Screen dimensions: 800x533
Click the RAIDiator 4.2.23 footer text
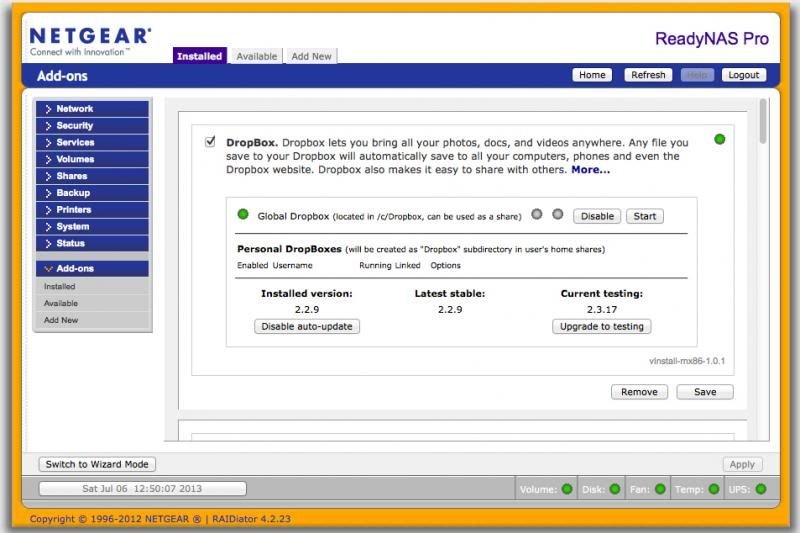(251, 519)
